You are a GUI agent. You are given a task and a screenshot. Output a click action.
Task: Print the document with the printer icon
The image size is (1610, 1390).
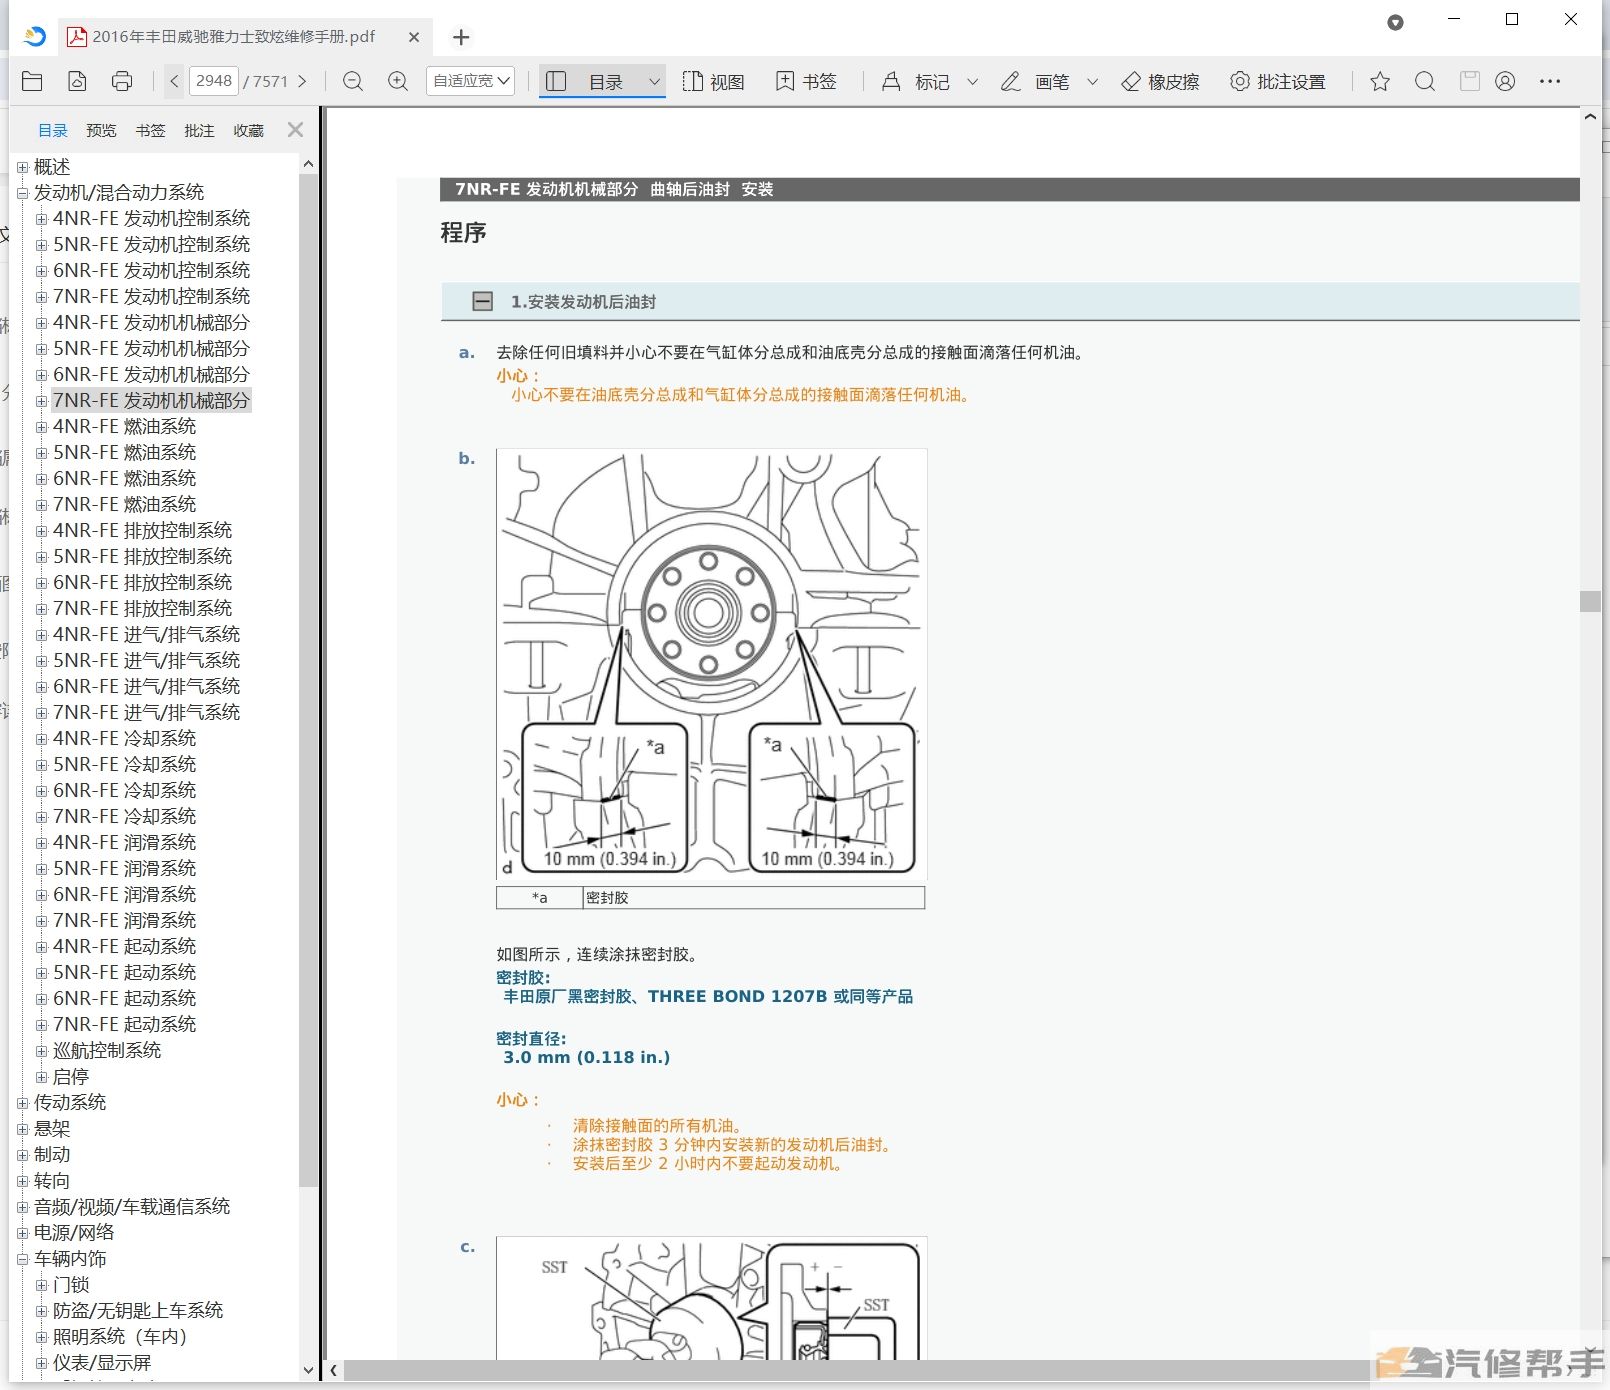click(122, 81)
